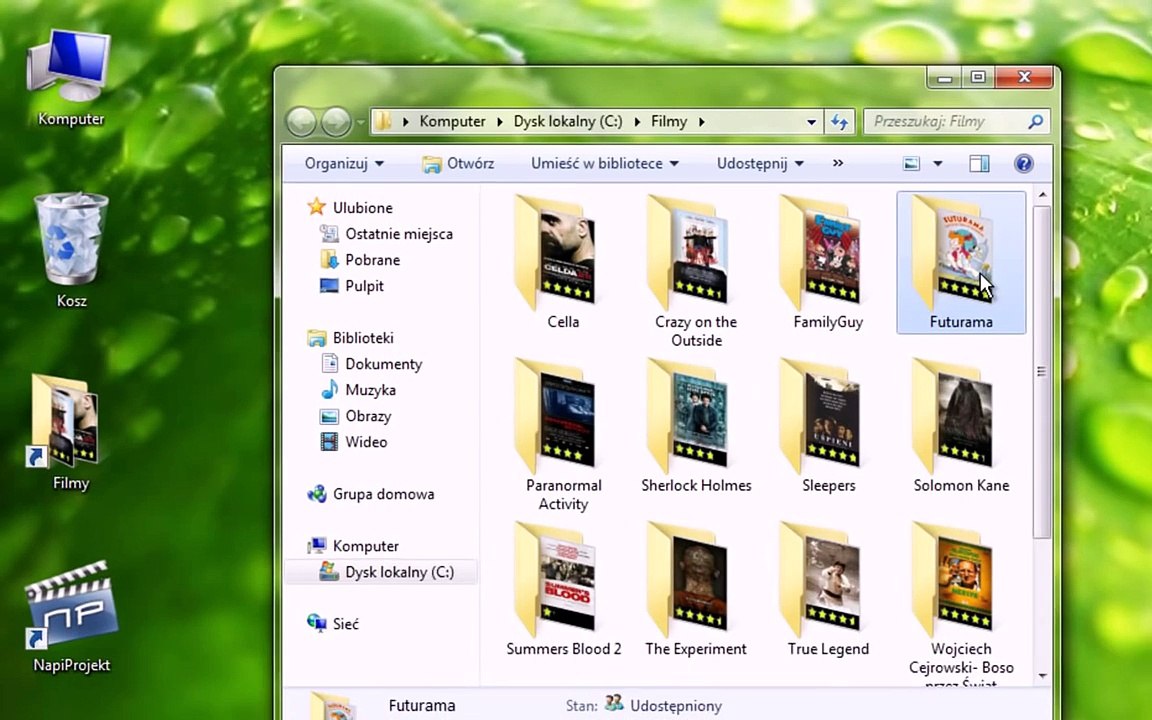The width and height of the screenshot is (1152, 720).
Task: Click the refresh button in address bar
Action: (840, 122)
